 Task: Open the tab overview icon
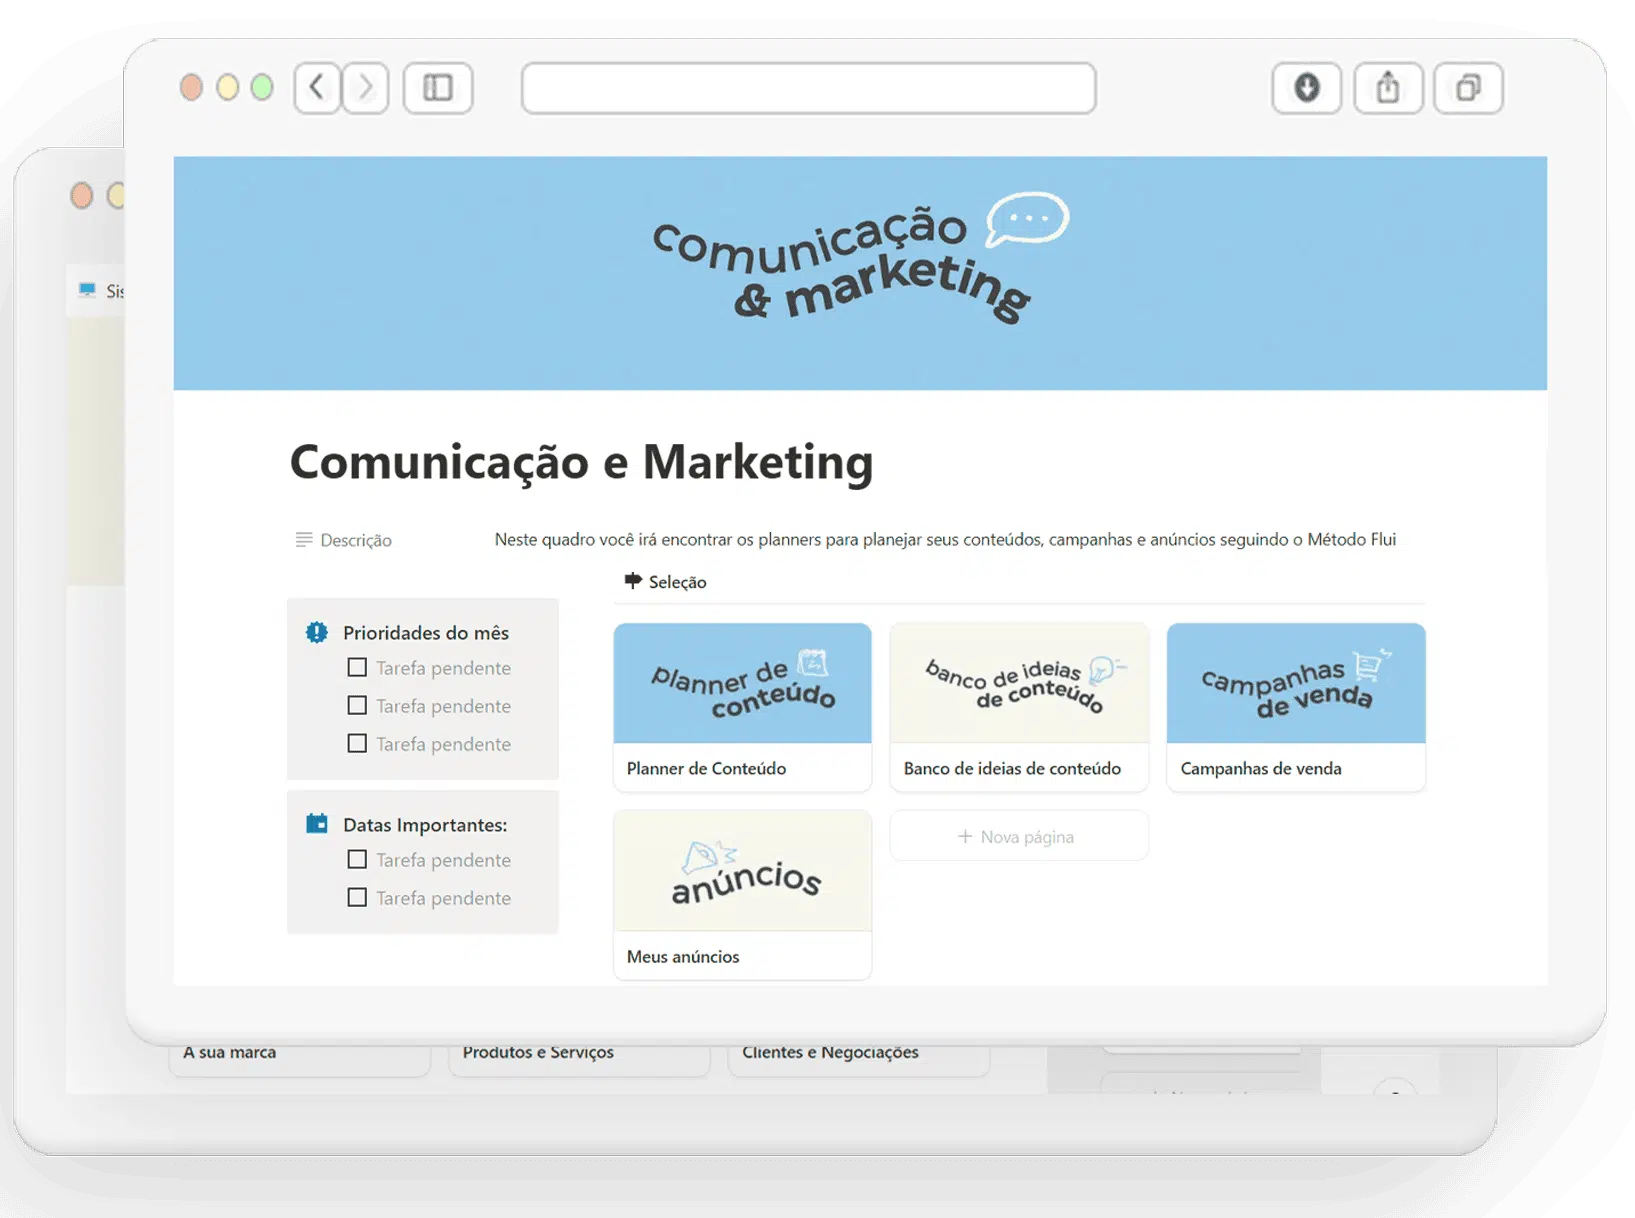[1467, 88]
